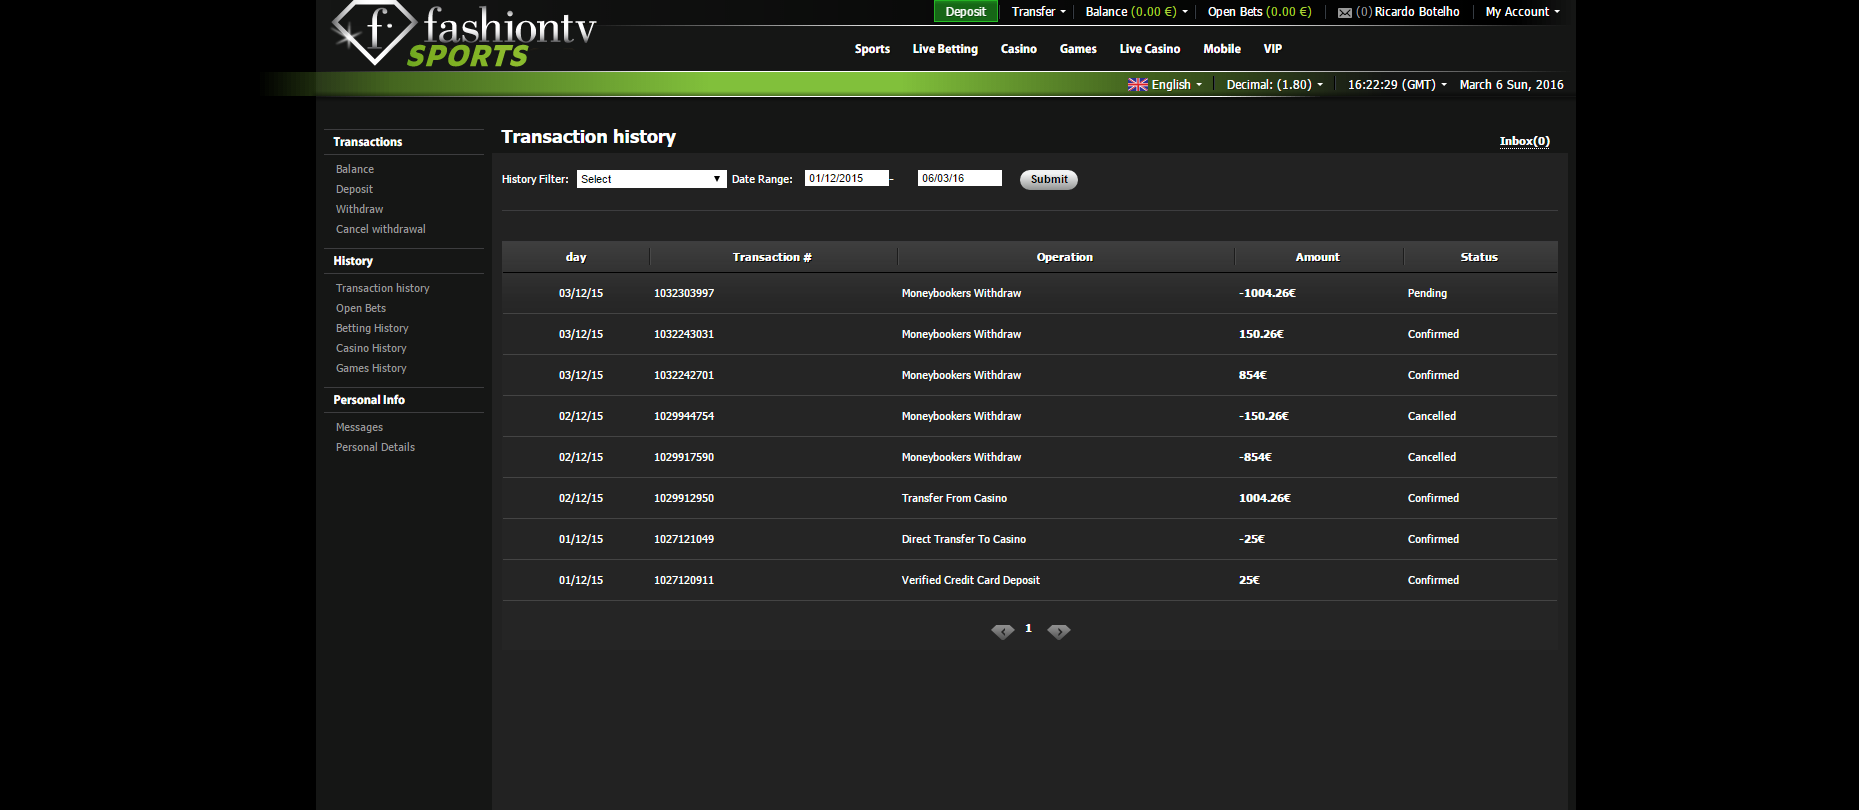Click the Pending status cell
Screen dimensions: 1859x810
(x=1427, y=293)
